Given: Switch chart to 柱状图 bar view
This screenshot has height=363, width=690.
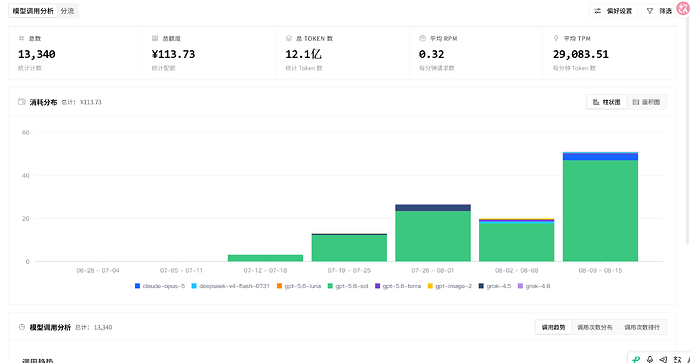Looking at the screenshot, I should [x=606, y=102].
